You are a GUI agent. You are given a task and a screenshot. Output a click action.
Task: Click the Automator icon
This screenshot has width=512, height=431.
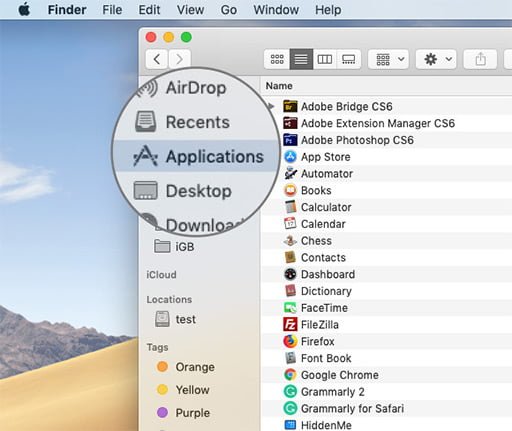(290, 173)
